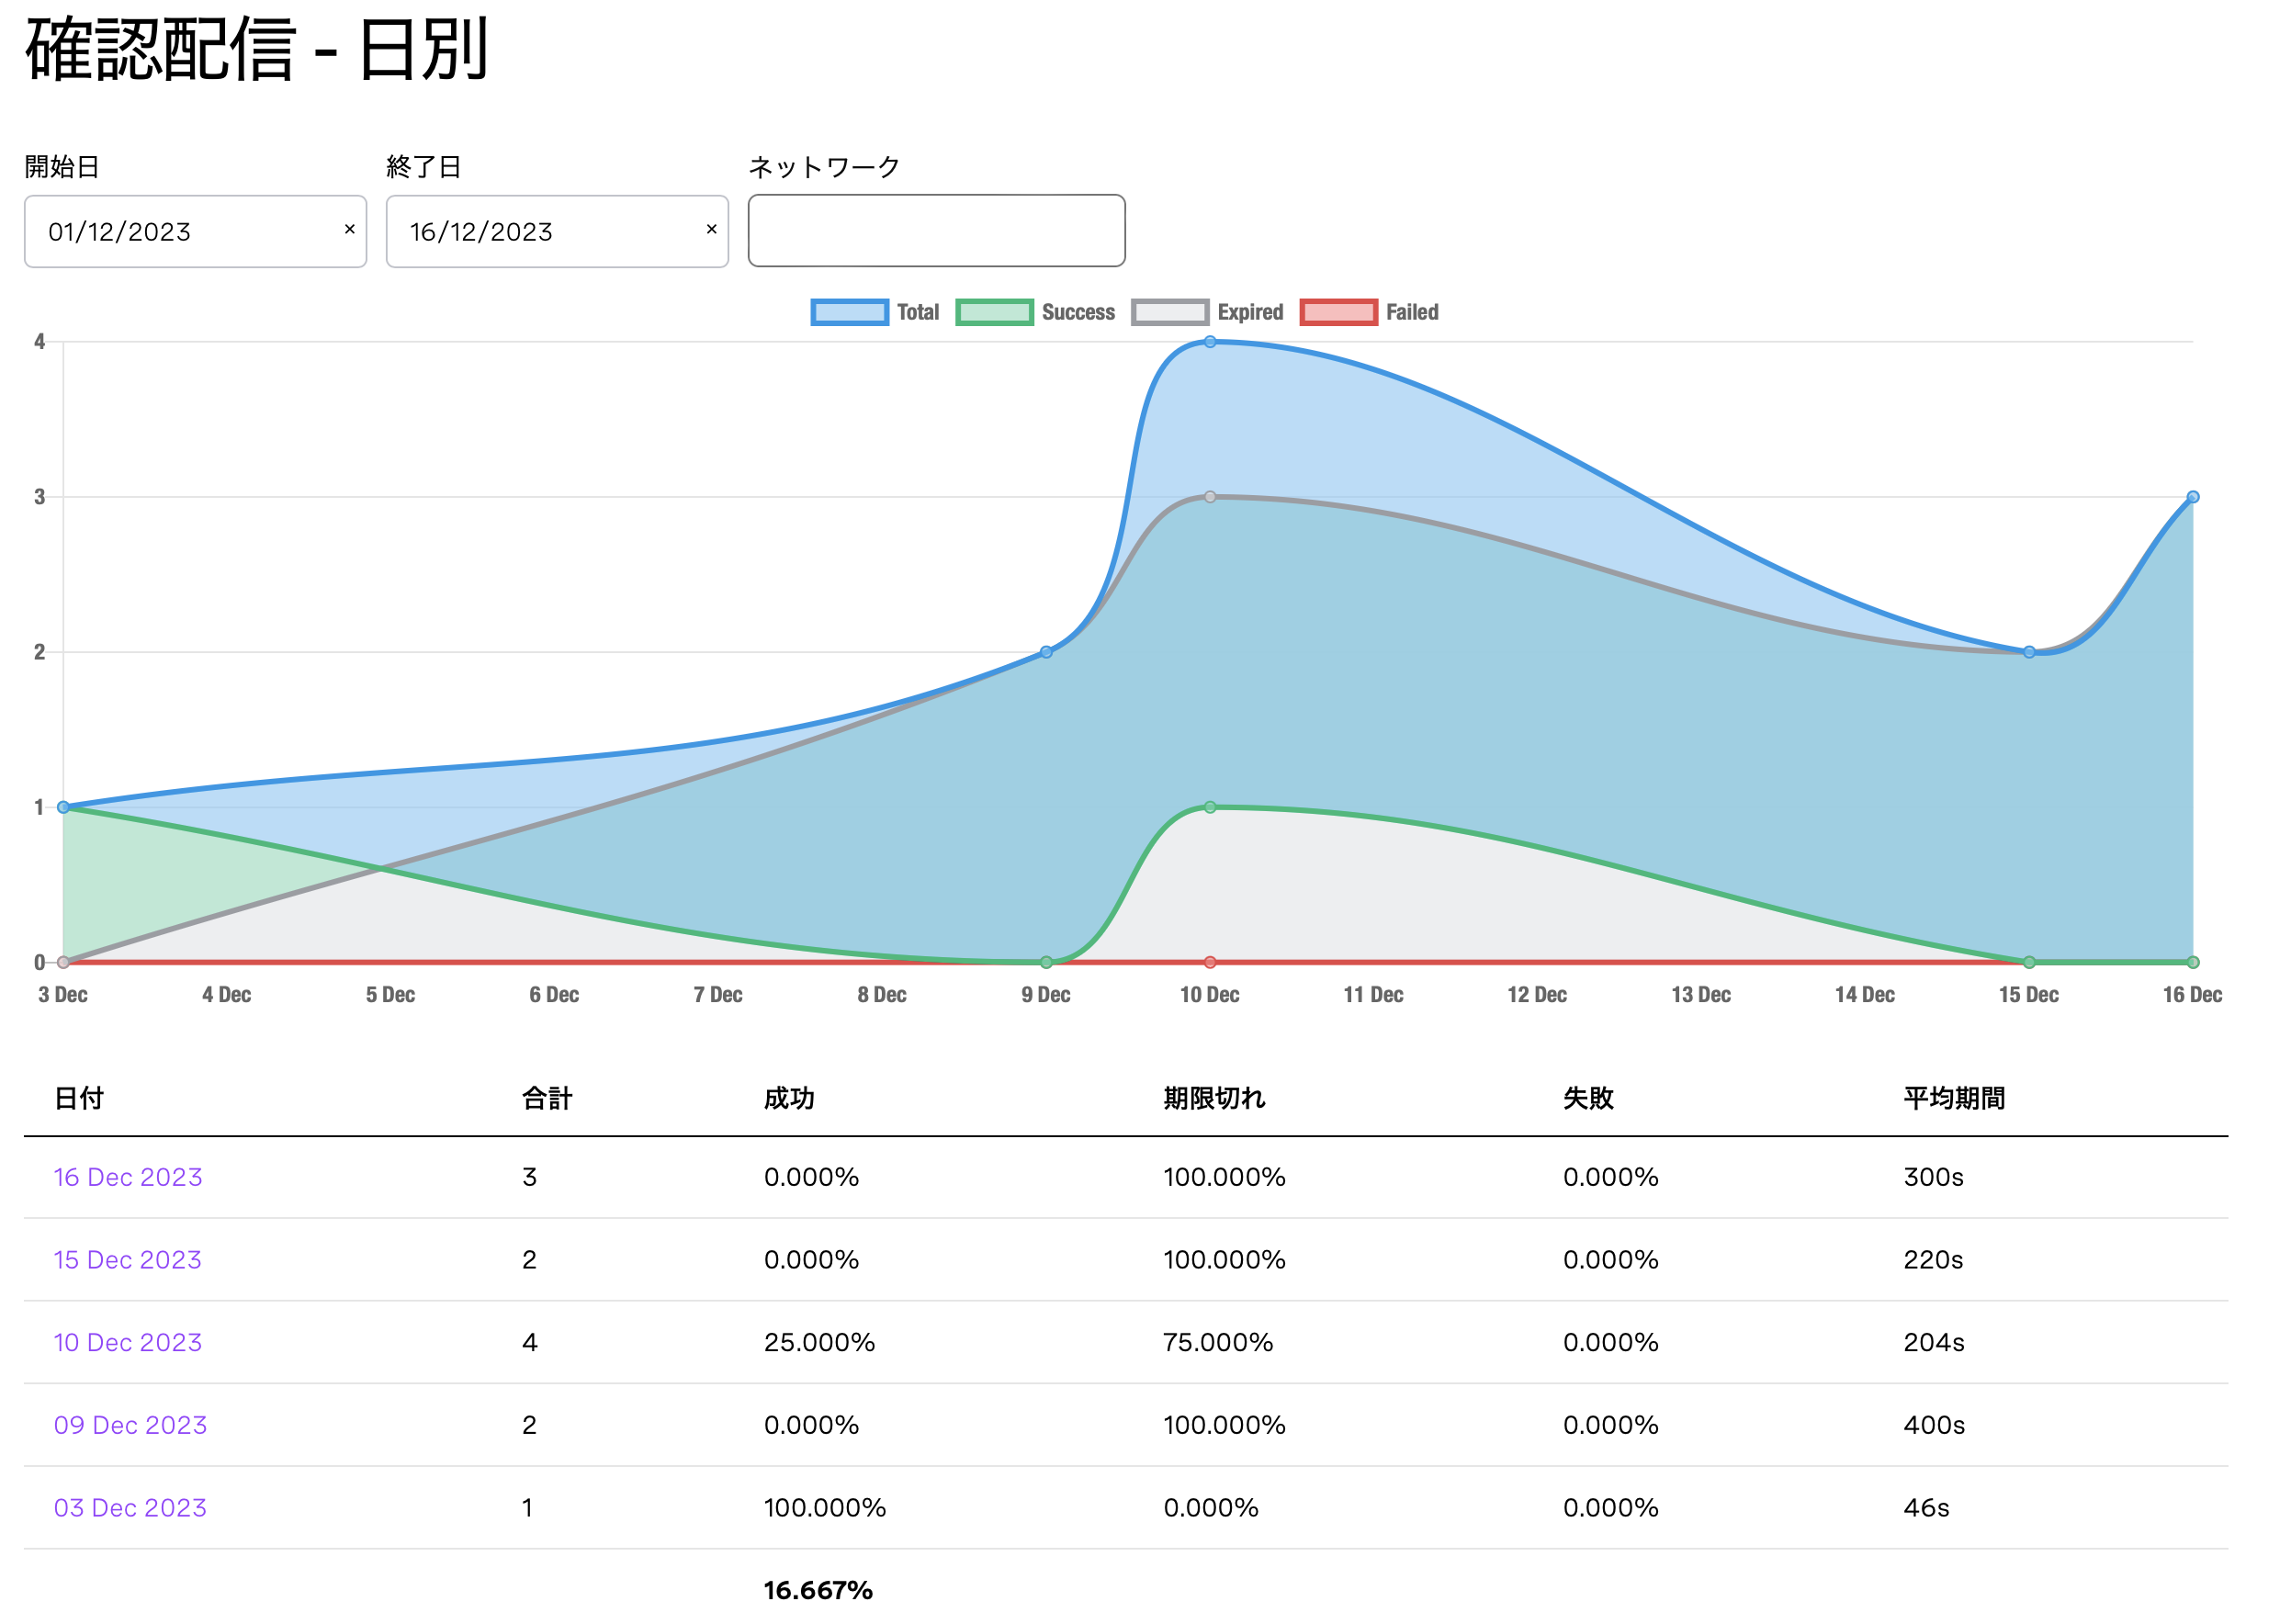Screen dimensions: 2291x1624
Task: Open the 16 Dec 2023 link
Action: (x=128, y=1177)
